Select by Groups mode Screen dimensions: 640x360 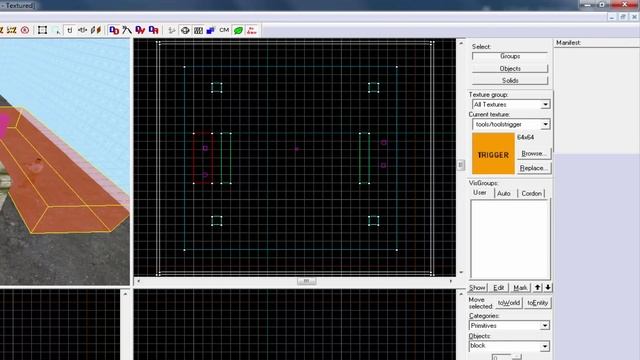[x=510, y=56]
